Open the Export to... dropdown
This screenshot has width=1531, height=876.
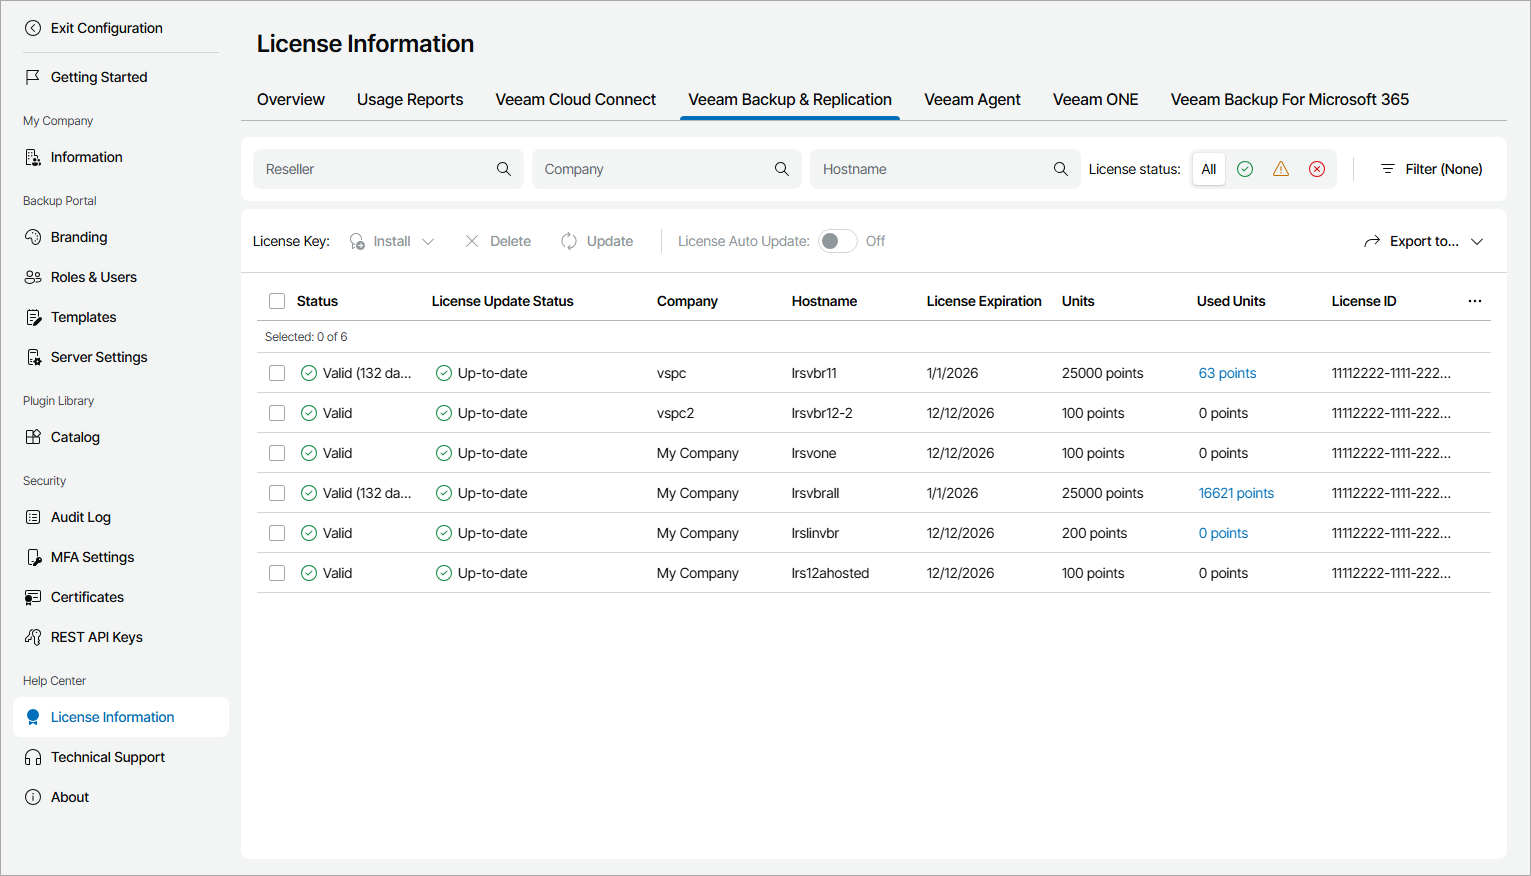coord(1424,241)
